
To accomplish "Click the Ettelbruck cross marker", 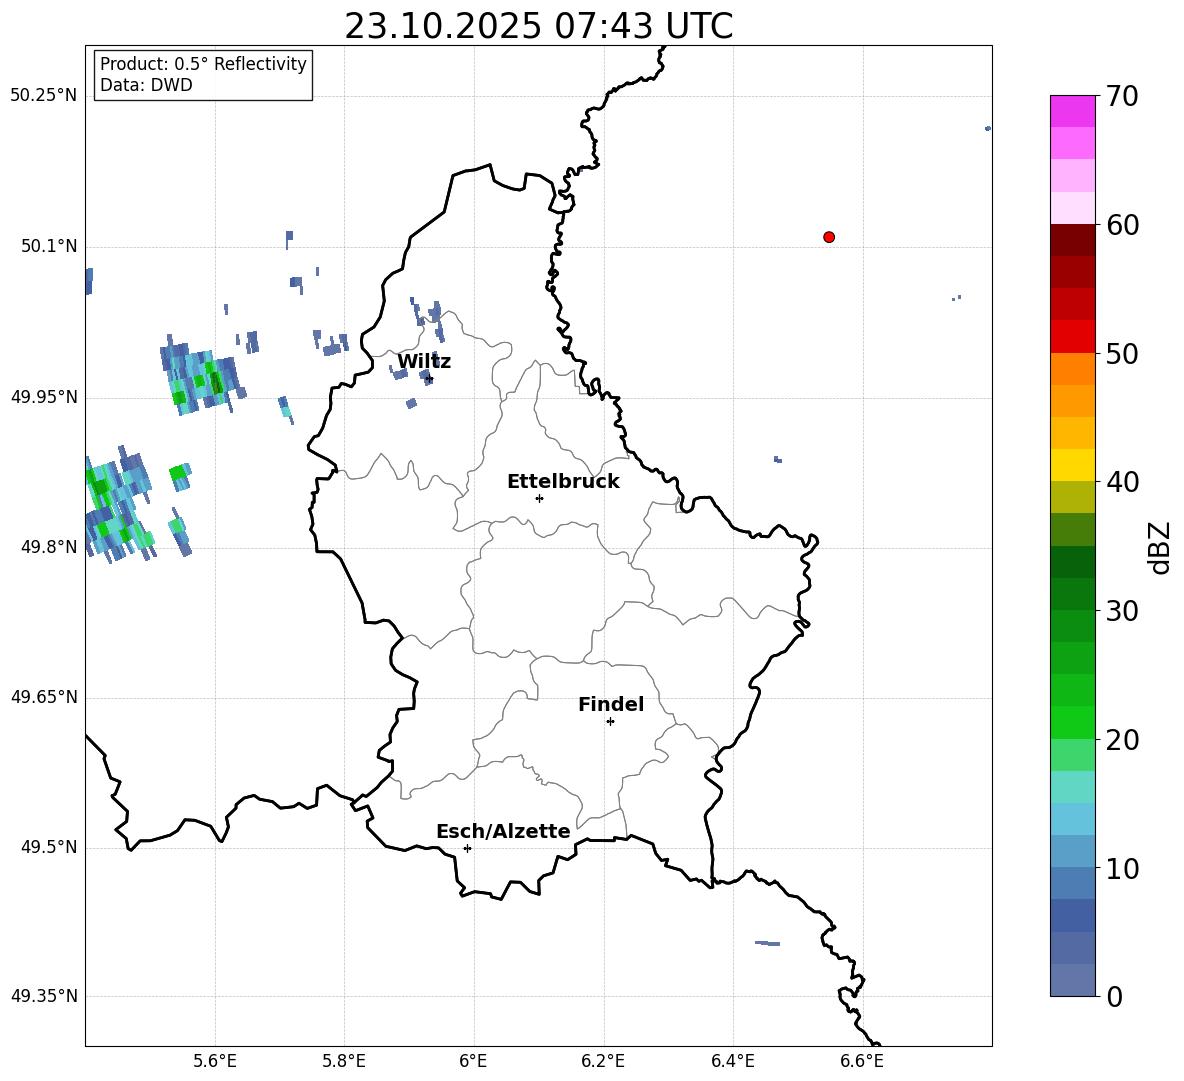I will click(539, 498).
